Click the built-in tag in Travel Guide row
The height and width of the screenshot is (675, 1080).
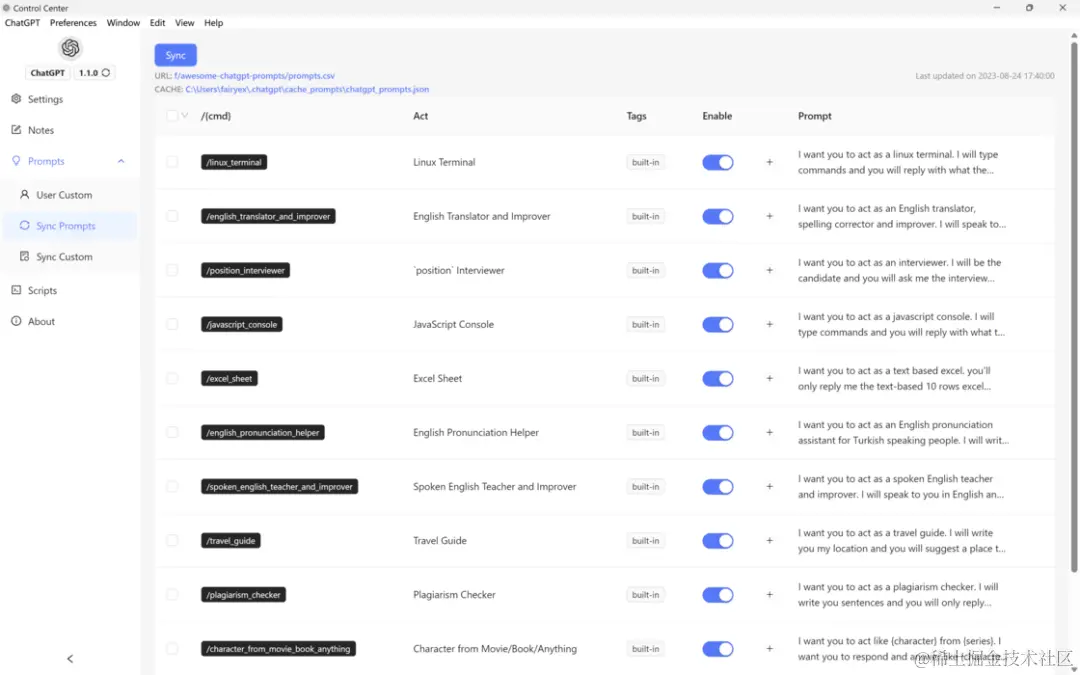point(645,541)
